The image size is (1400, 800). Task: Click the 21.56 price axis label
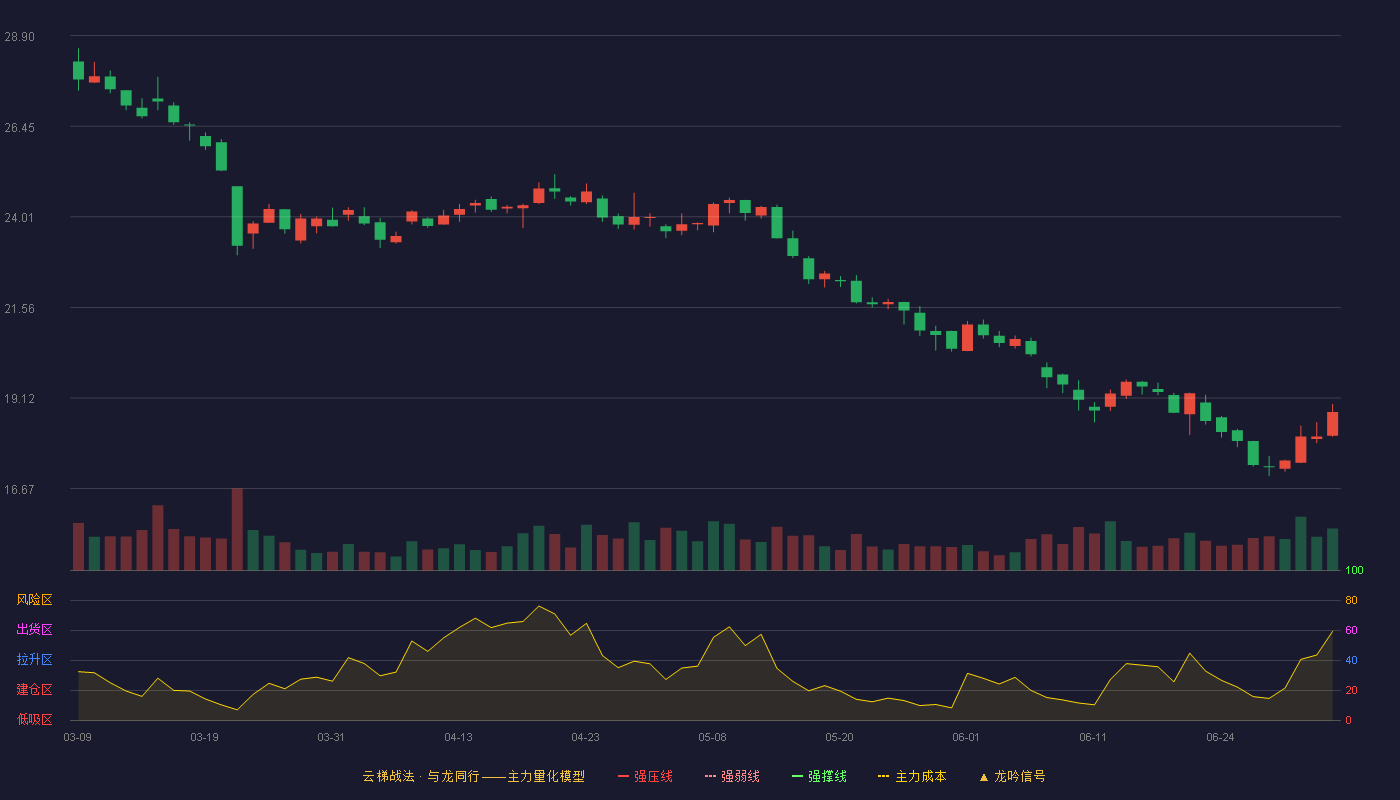click(19, 309)
